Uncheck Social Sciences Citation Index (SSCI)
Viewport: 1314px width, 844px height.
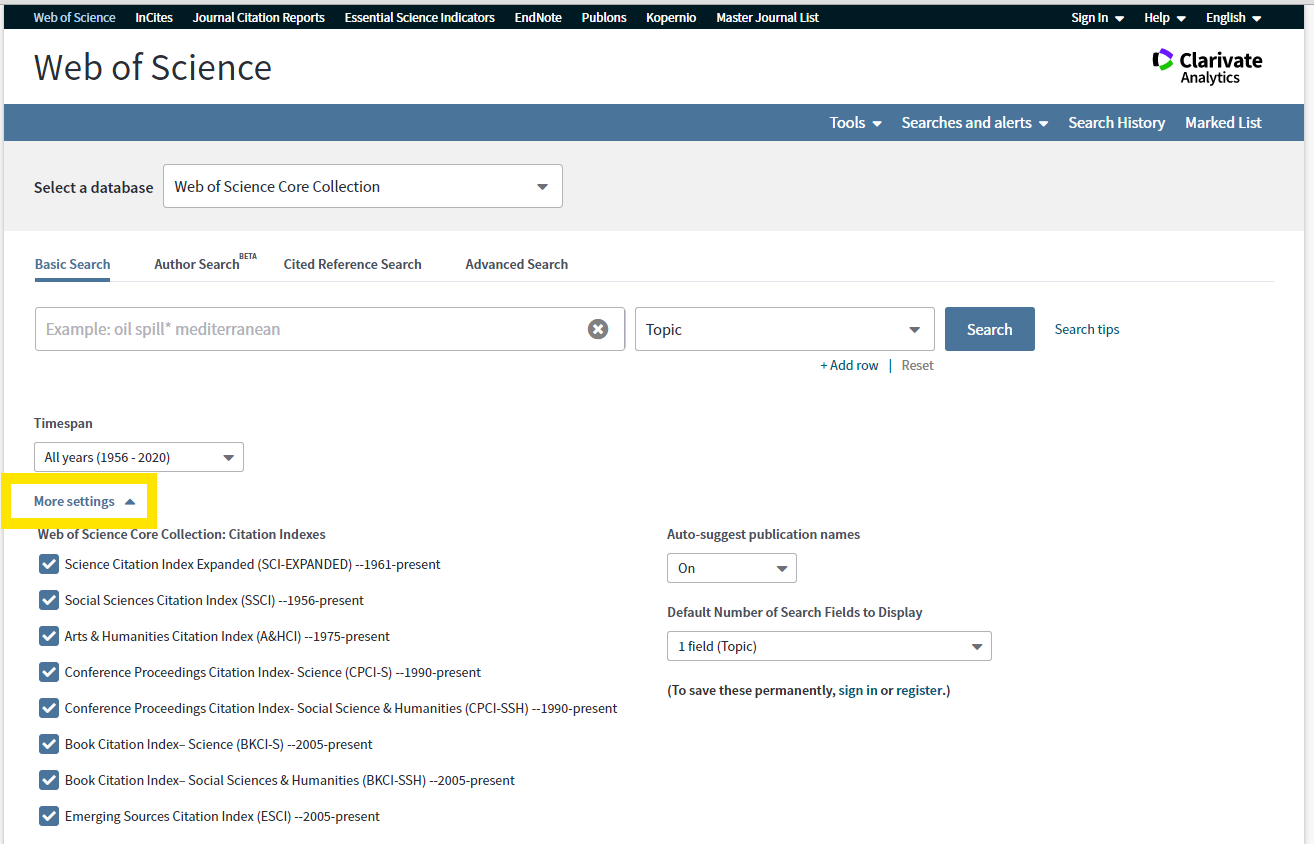point(49,600)
